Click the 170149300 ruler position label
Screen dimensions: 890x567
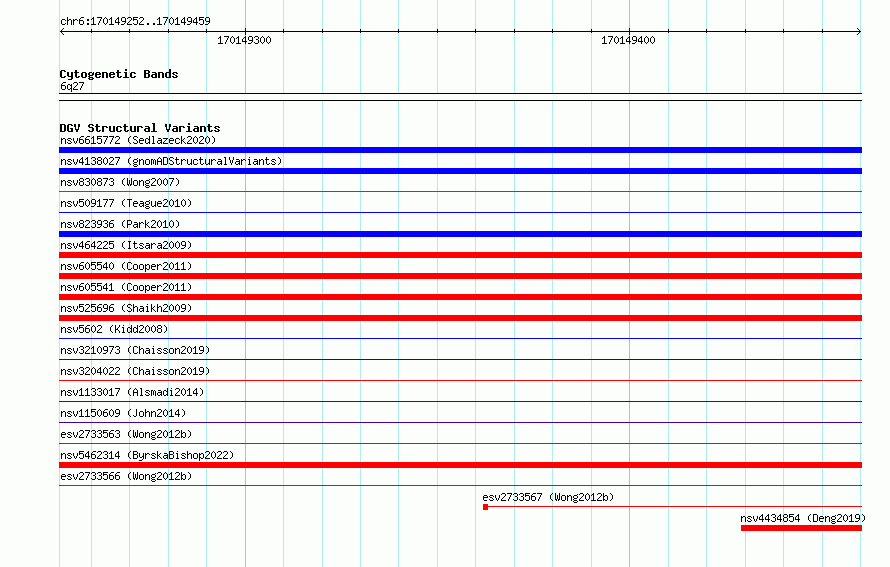[x=244, y=40]
